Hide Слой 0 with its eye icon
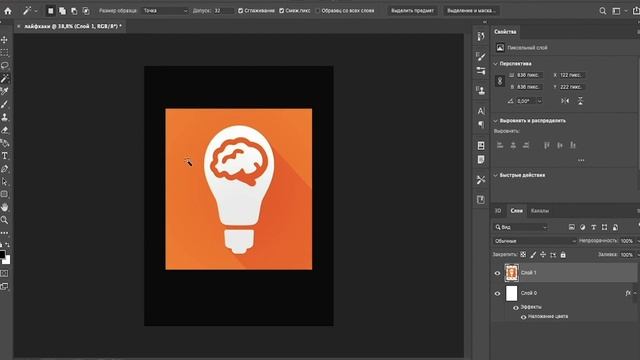The height and width of the screenshot is (360, 640). 497,293
